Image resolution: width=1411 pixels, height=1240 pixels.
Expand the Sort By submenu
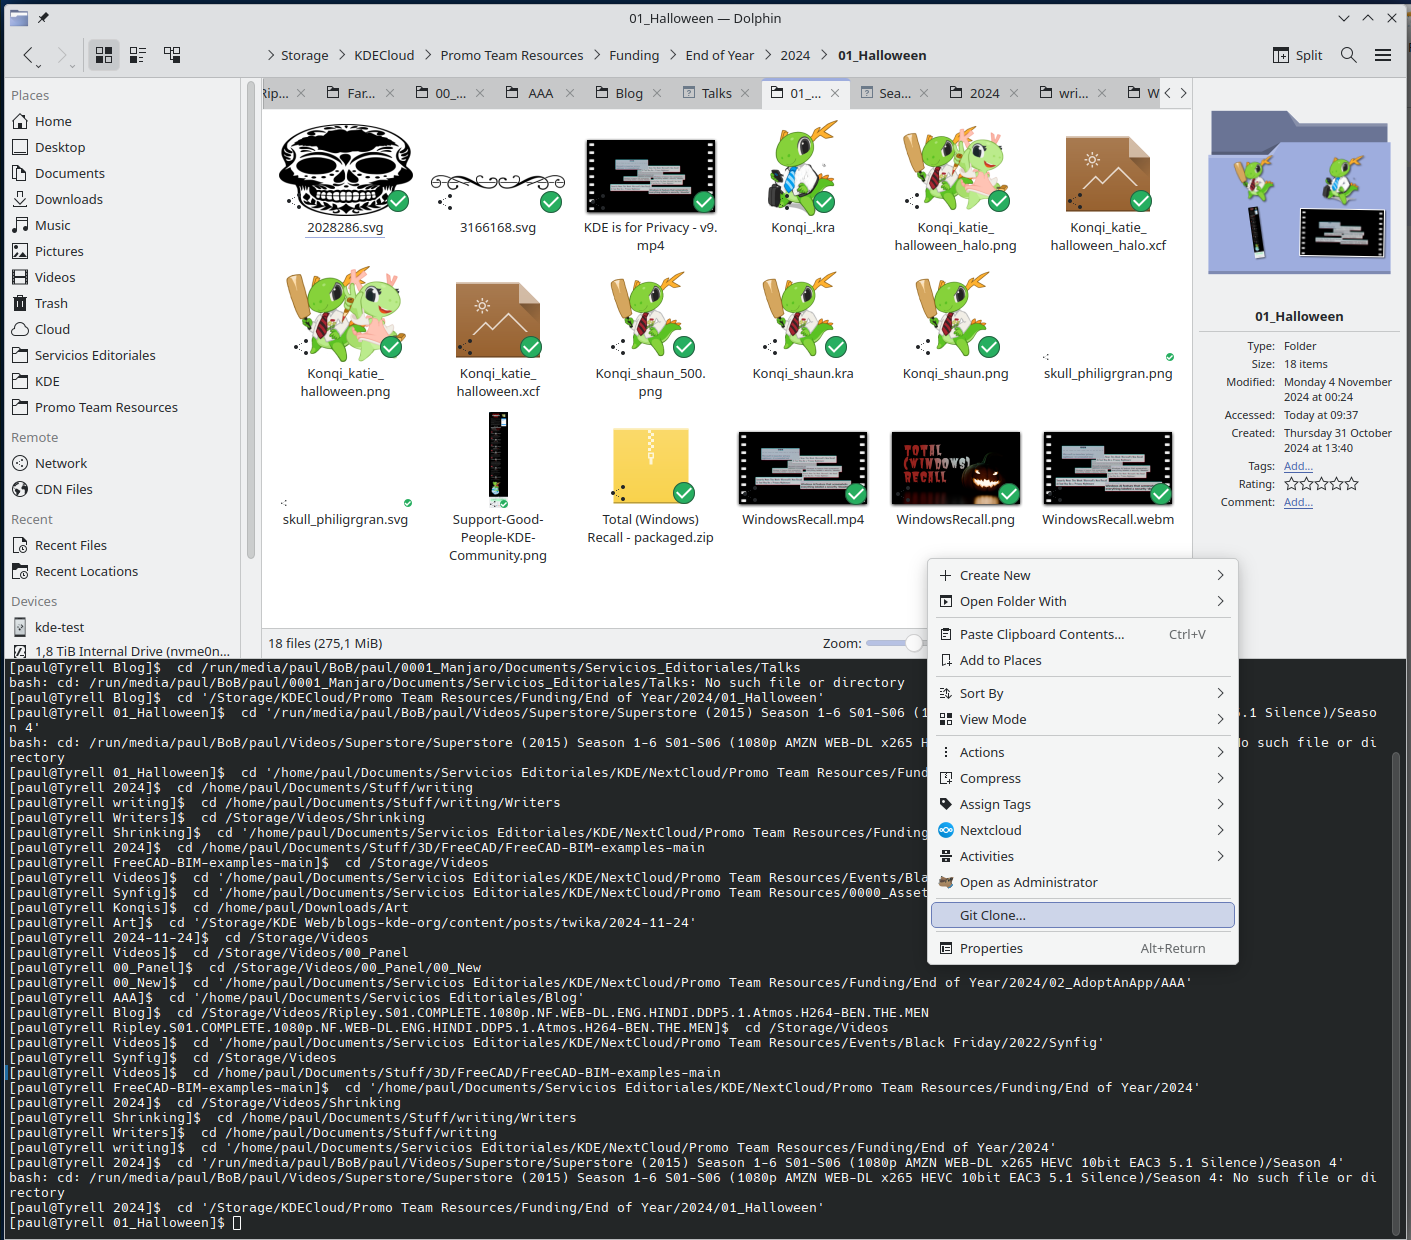pos(1220,693)
